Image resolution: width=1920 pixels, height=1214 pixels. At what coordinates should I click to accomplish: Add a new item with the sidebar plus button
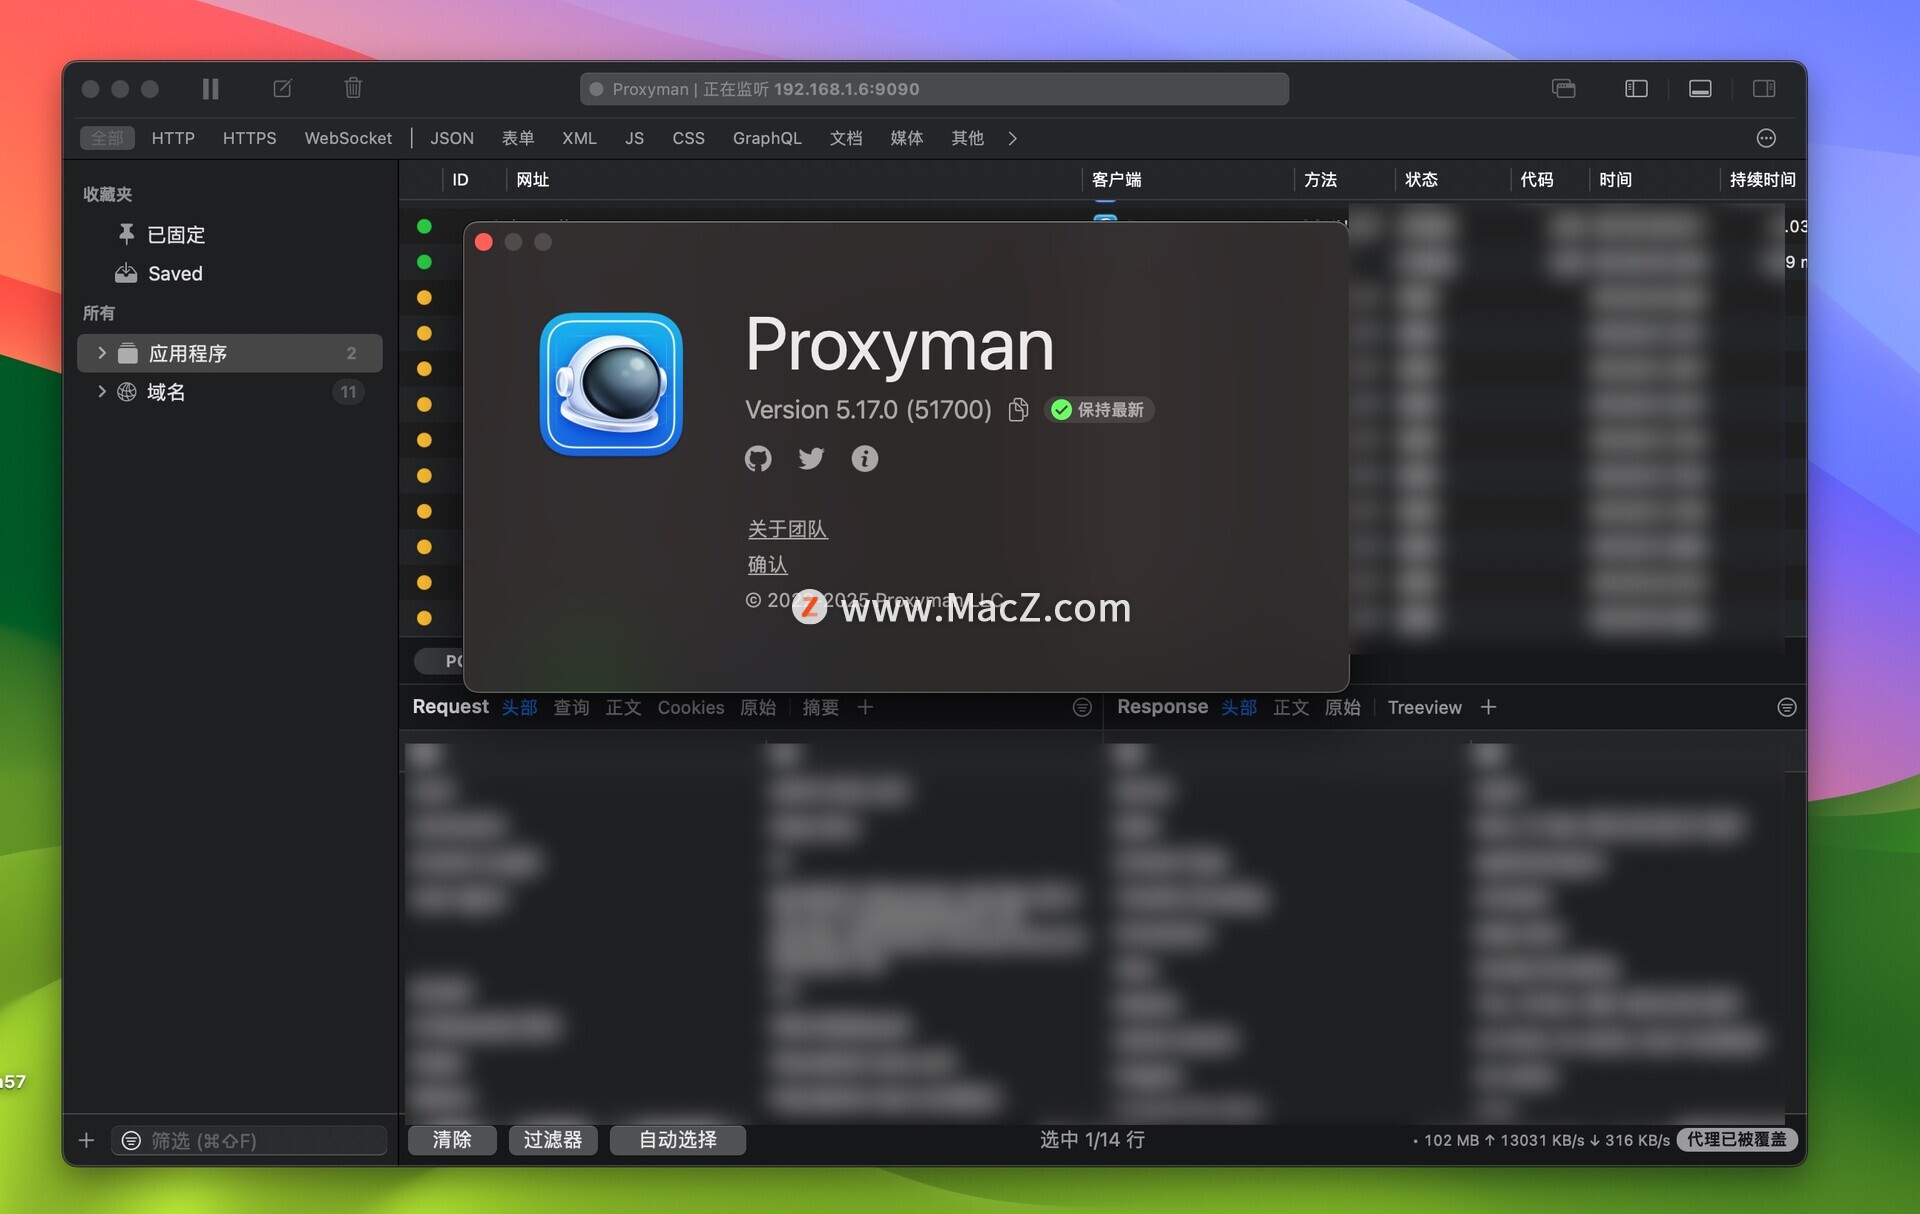86,1140
